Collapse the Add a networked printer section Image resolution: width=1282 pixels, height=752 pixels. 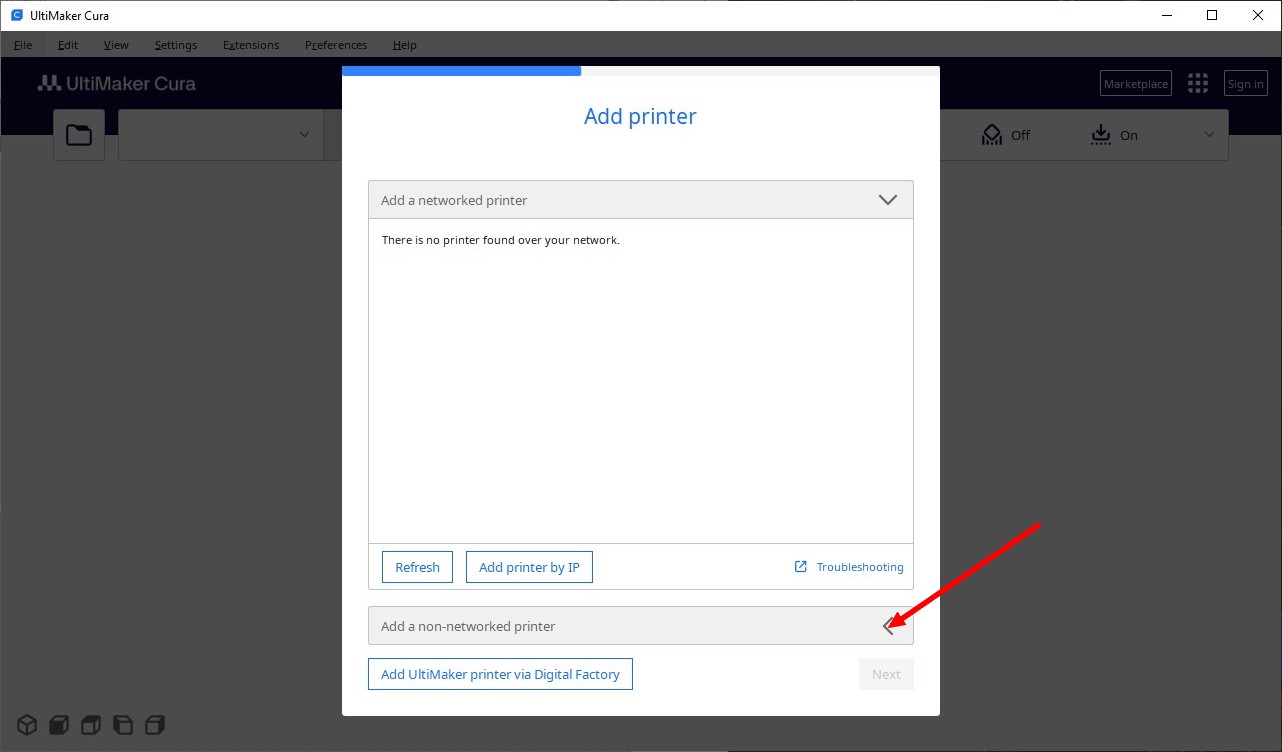click(887, 200)
